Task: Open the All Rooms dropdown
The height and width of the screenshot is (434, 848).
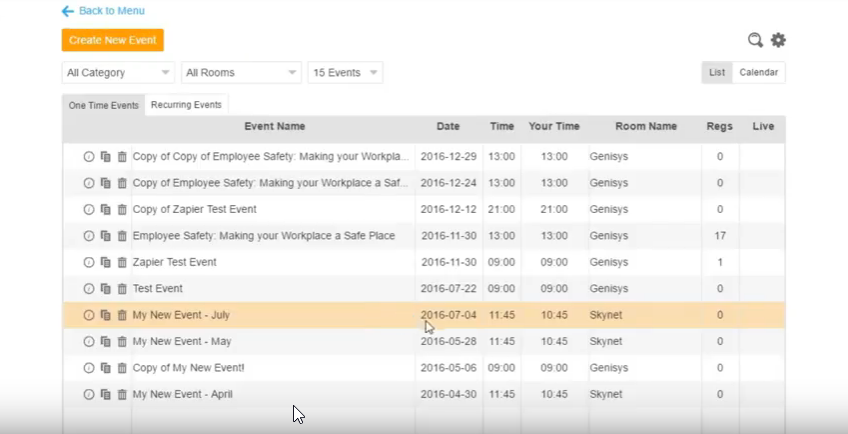Action: point(240,73)
